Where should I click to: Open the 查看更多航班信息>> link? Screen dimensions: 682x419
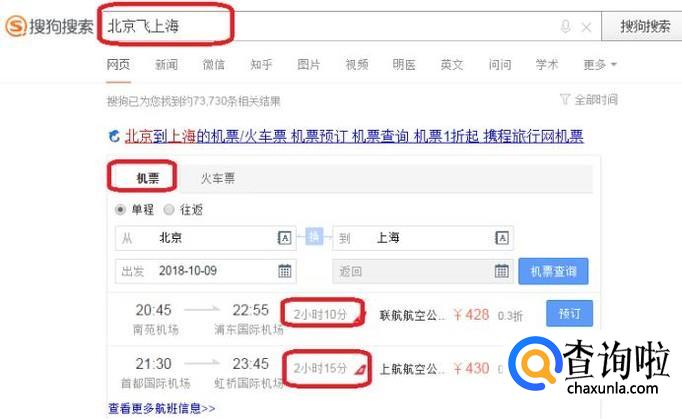tap(161, 408)
